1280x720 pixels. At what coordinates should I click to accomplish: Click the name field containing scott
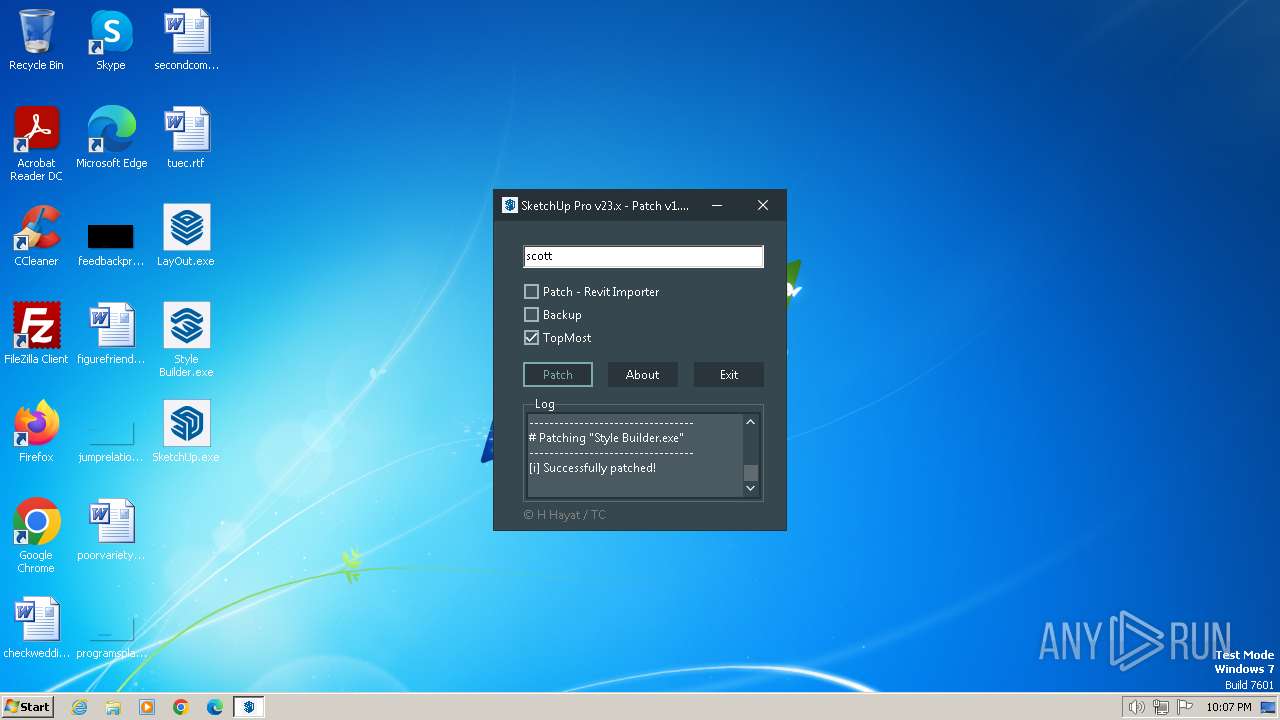pos(643,256)
